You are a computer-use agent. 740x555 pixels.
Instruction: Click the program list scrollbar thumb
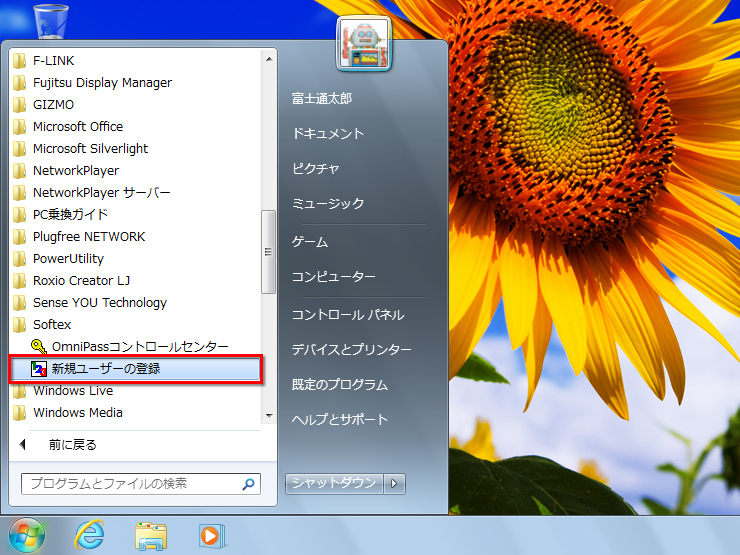click(x=269, y=252)
